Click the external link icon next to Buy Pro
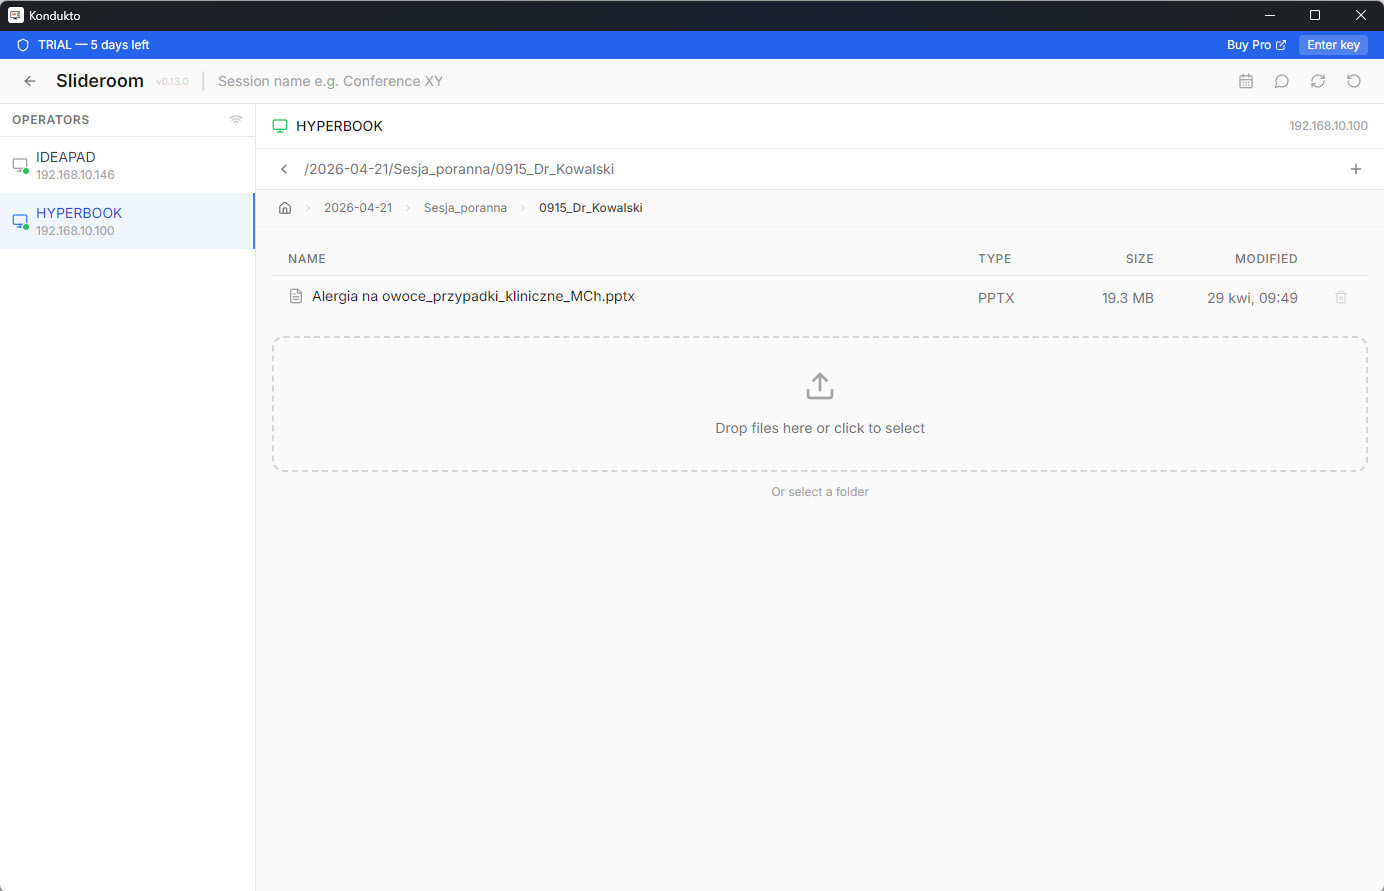The height and width of the screenshot is (891, 1384). click(x=1281, y=45)
